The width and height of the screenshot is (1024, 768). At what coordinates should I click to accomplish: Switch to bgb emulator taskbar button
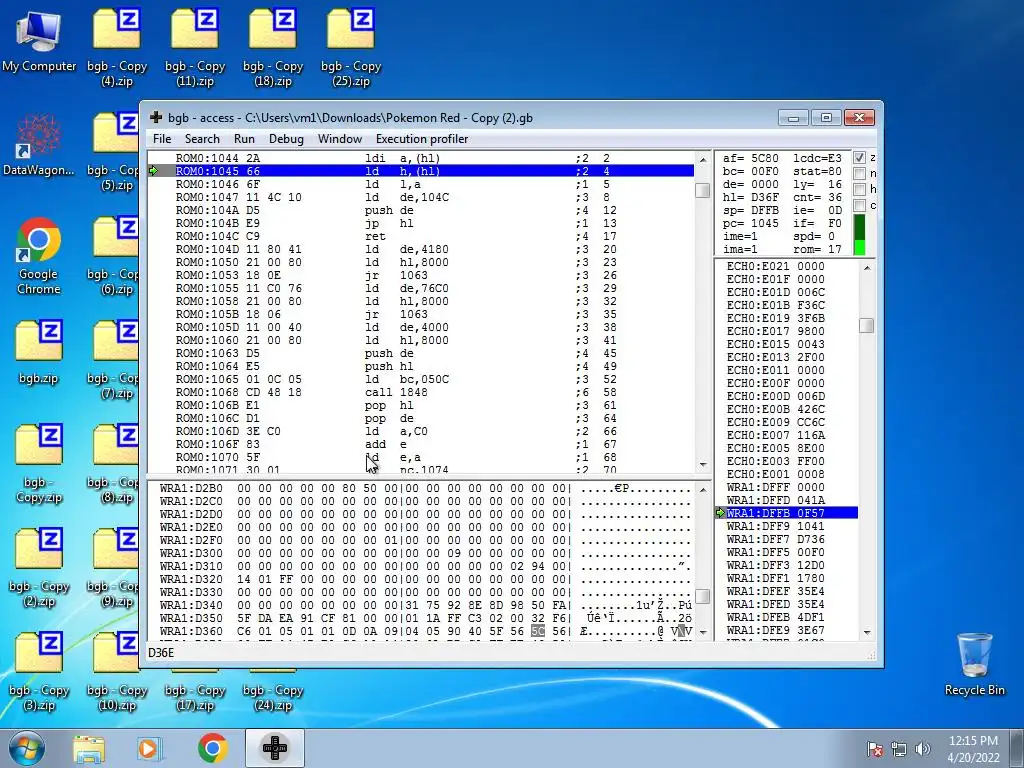coord(275,748)
